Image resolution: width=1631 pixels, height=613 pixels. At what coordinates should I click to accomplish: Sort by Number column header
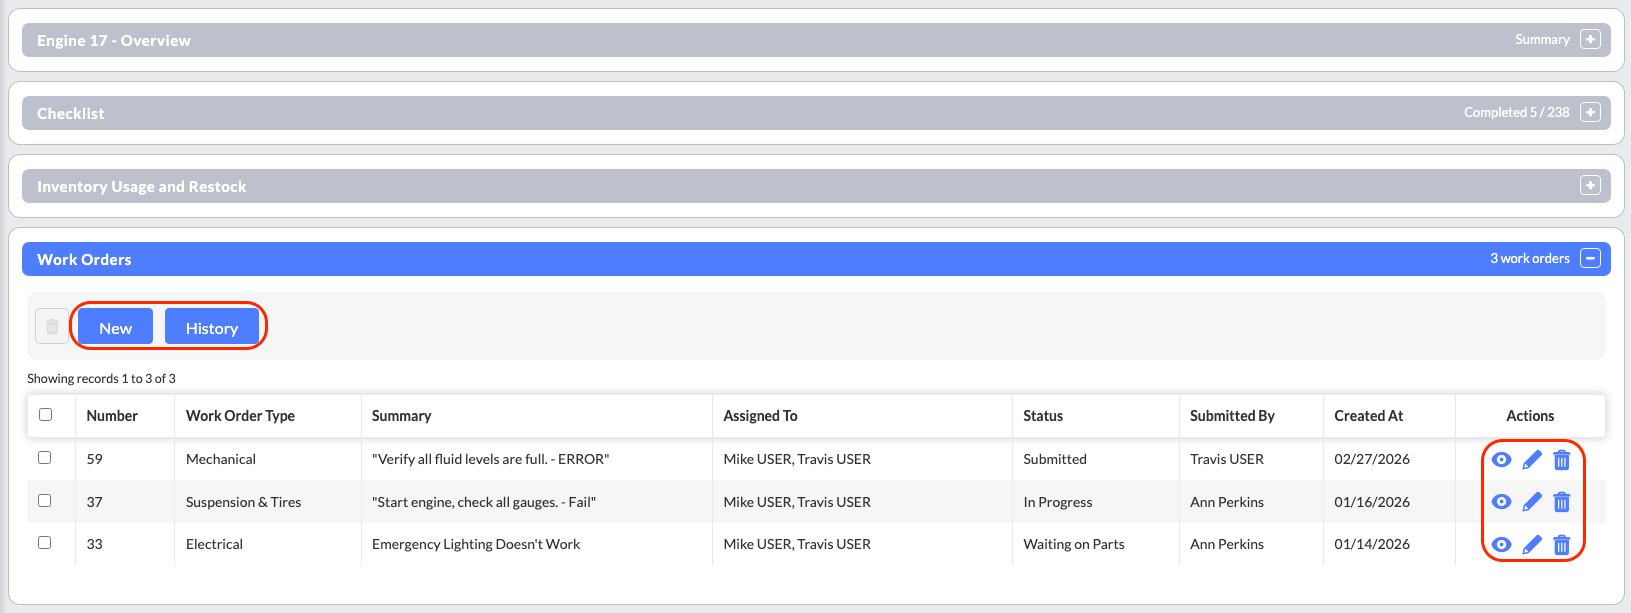[x=112, y=416]
